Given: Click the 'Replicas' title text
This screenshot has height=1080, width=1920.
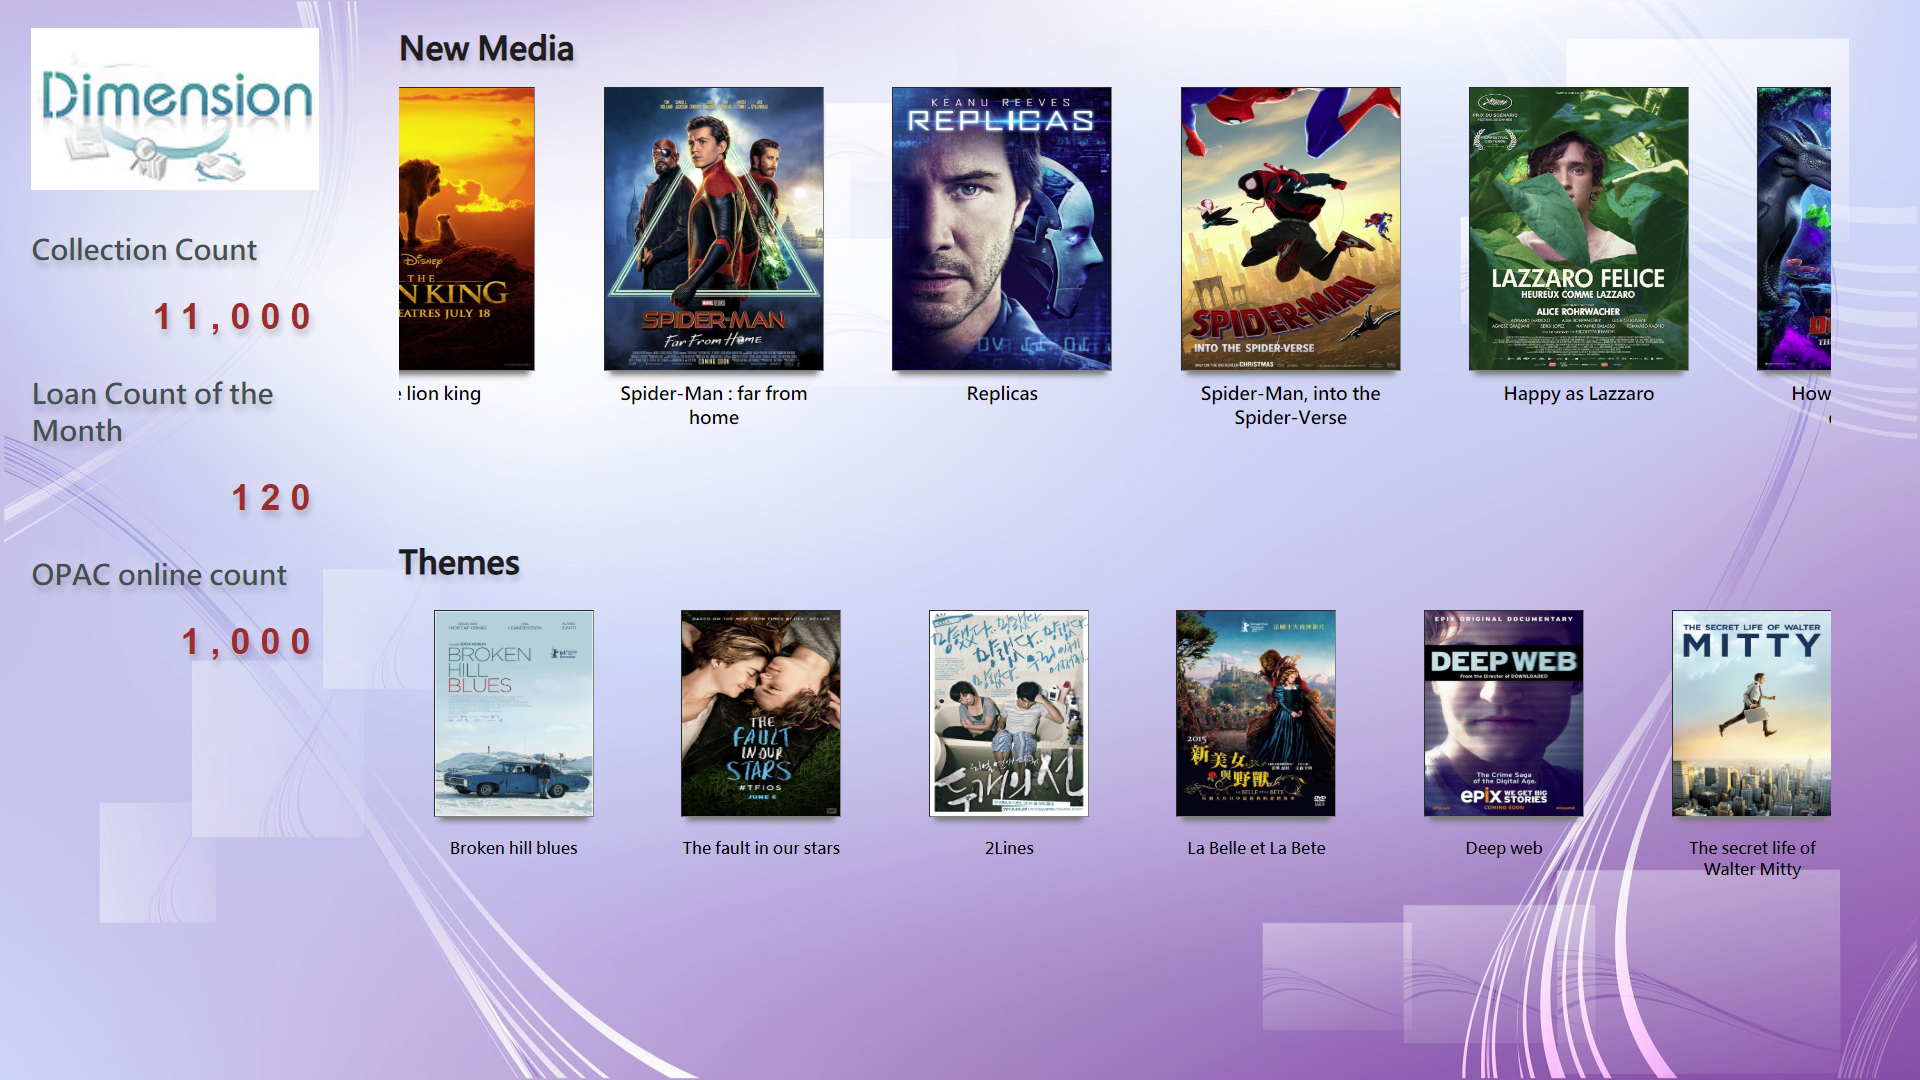Looking at the screenshot, I should point(1002,394).
